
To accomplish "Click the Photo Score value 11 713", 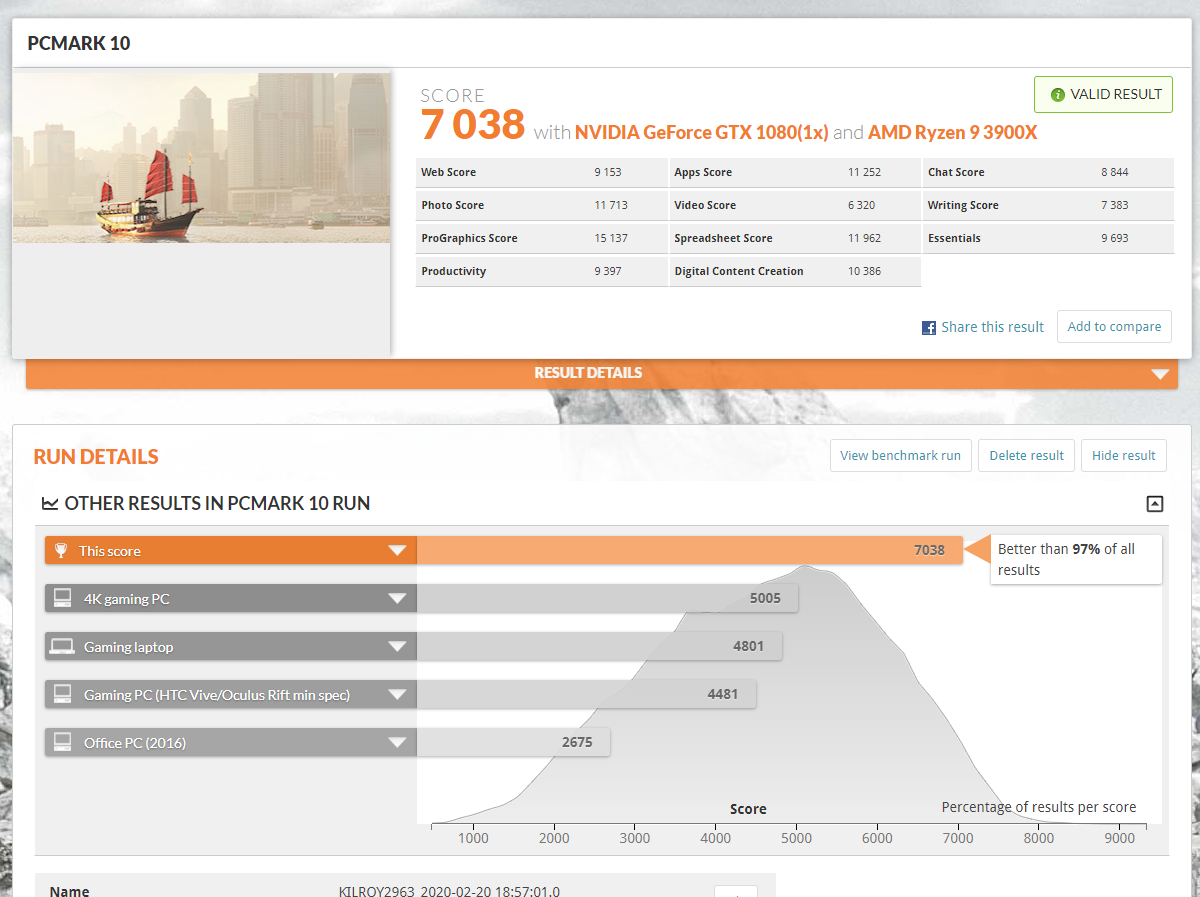I will pyautogui.click(x=611, y=205).
